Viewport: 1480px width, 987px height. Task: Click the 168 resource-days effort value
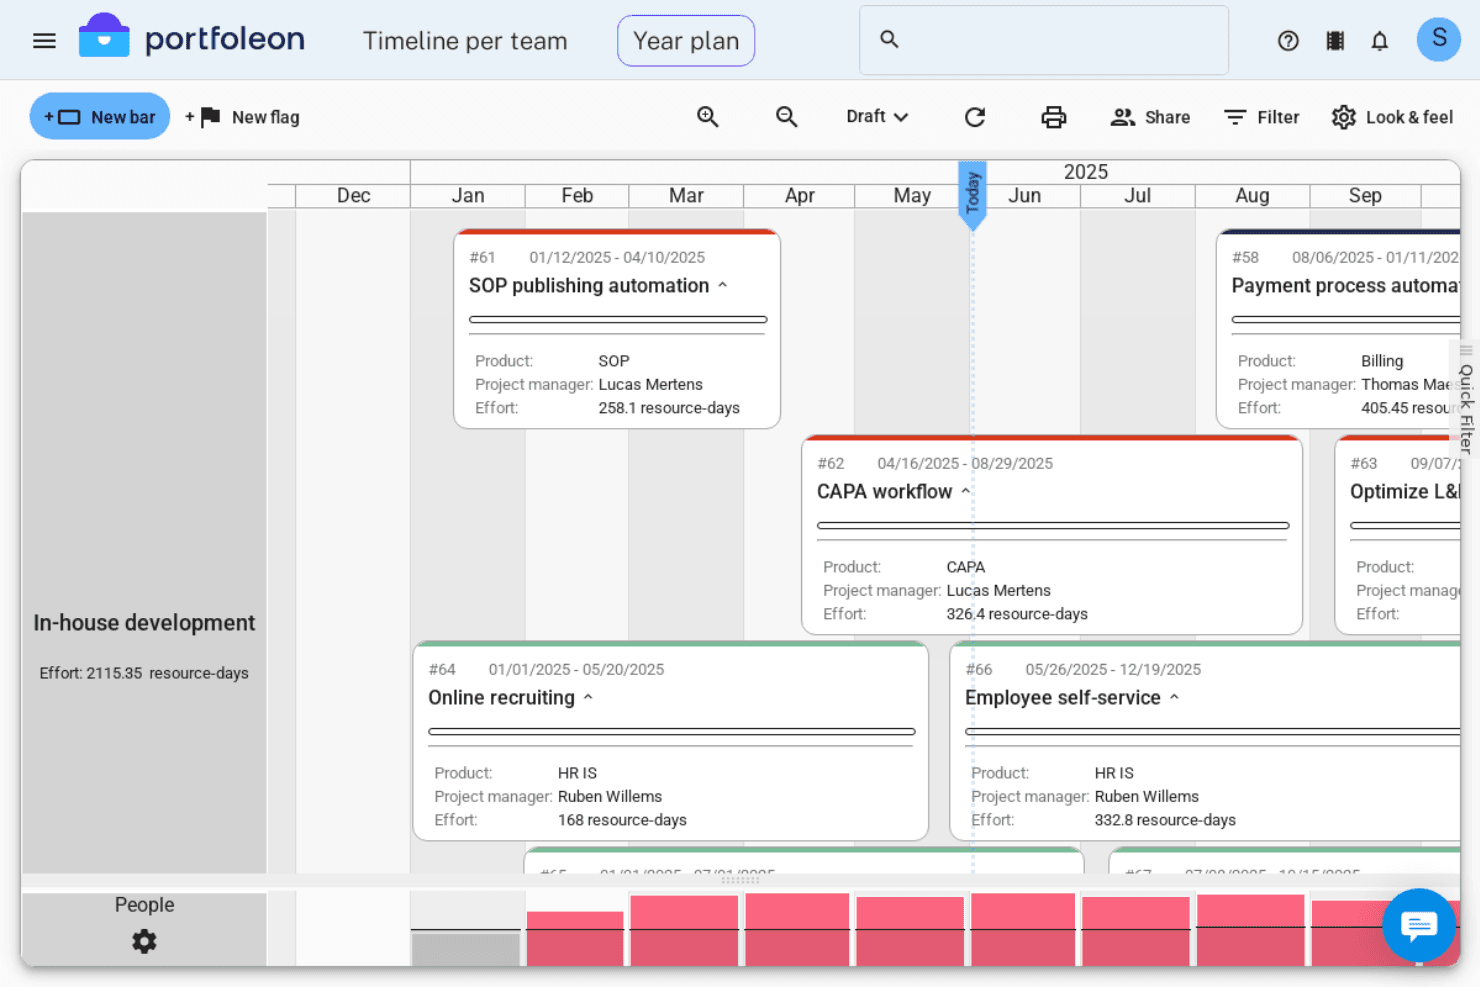click(x=622, y=820)
